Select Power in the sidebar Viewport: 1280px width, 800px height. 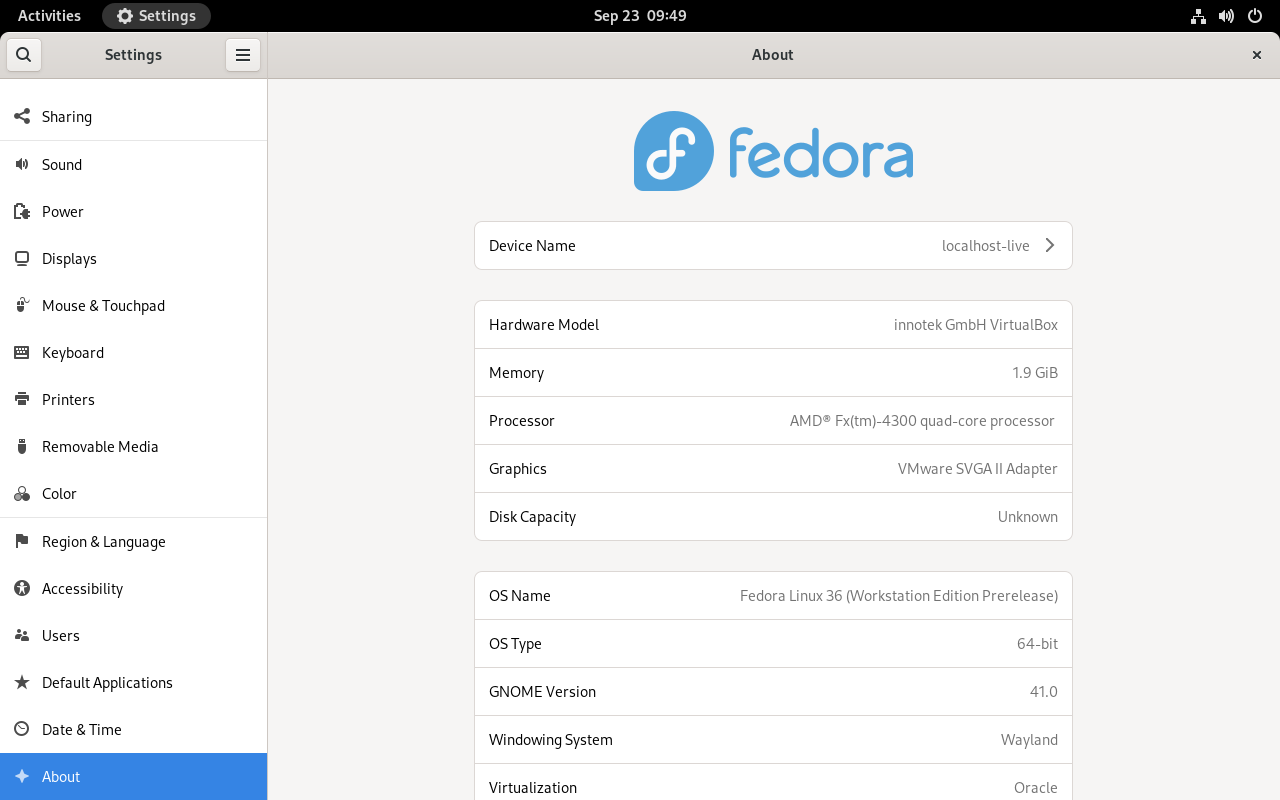(x=134, y=211)
